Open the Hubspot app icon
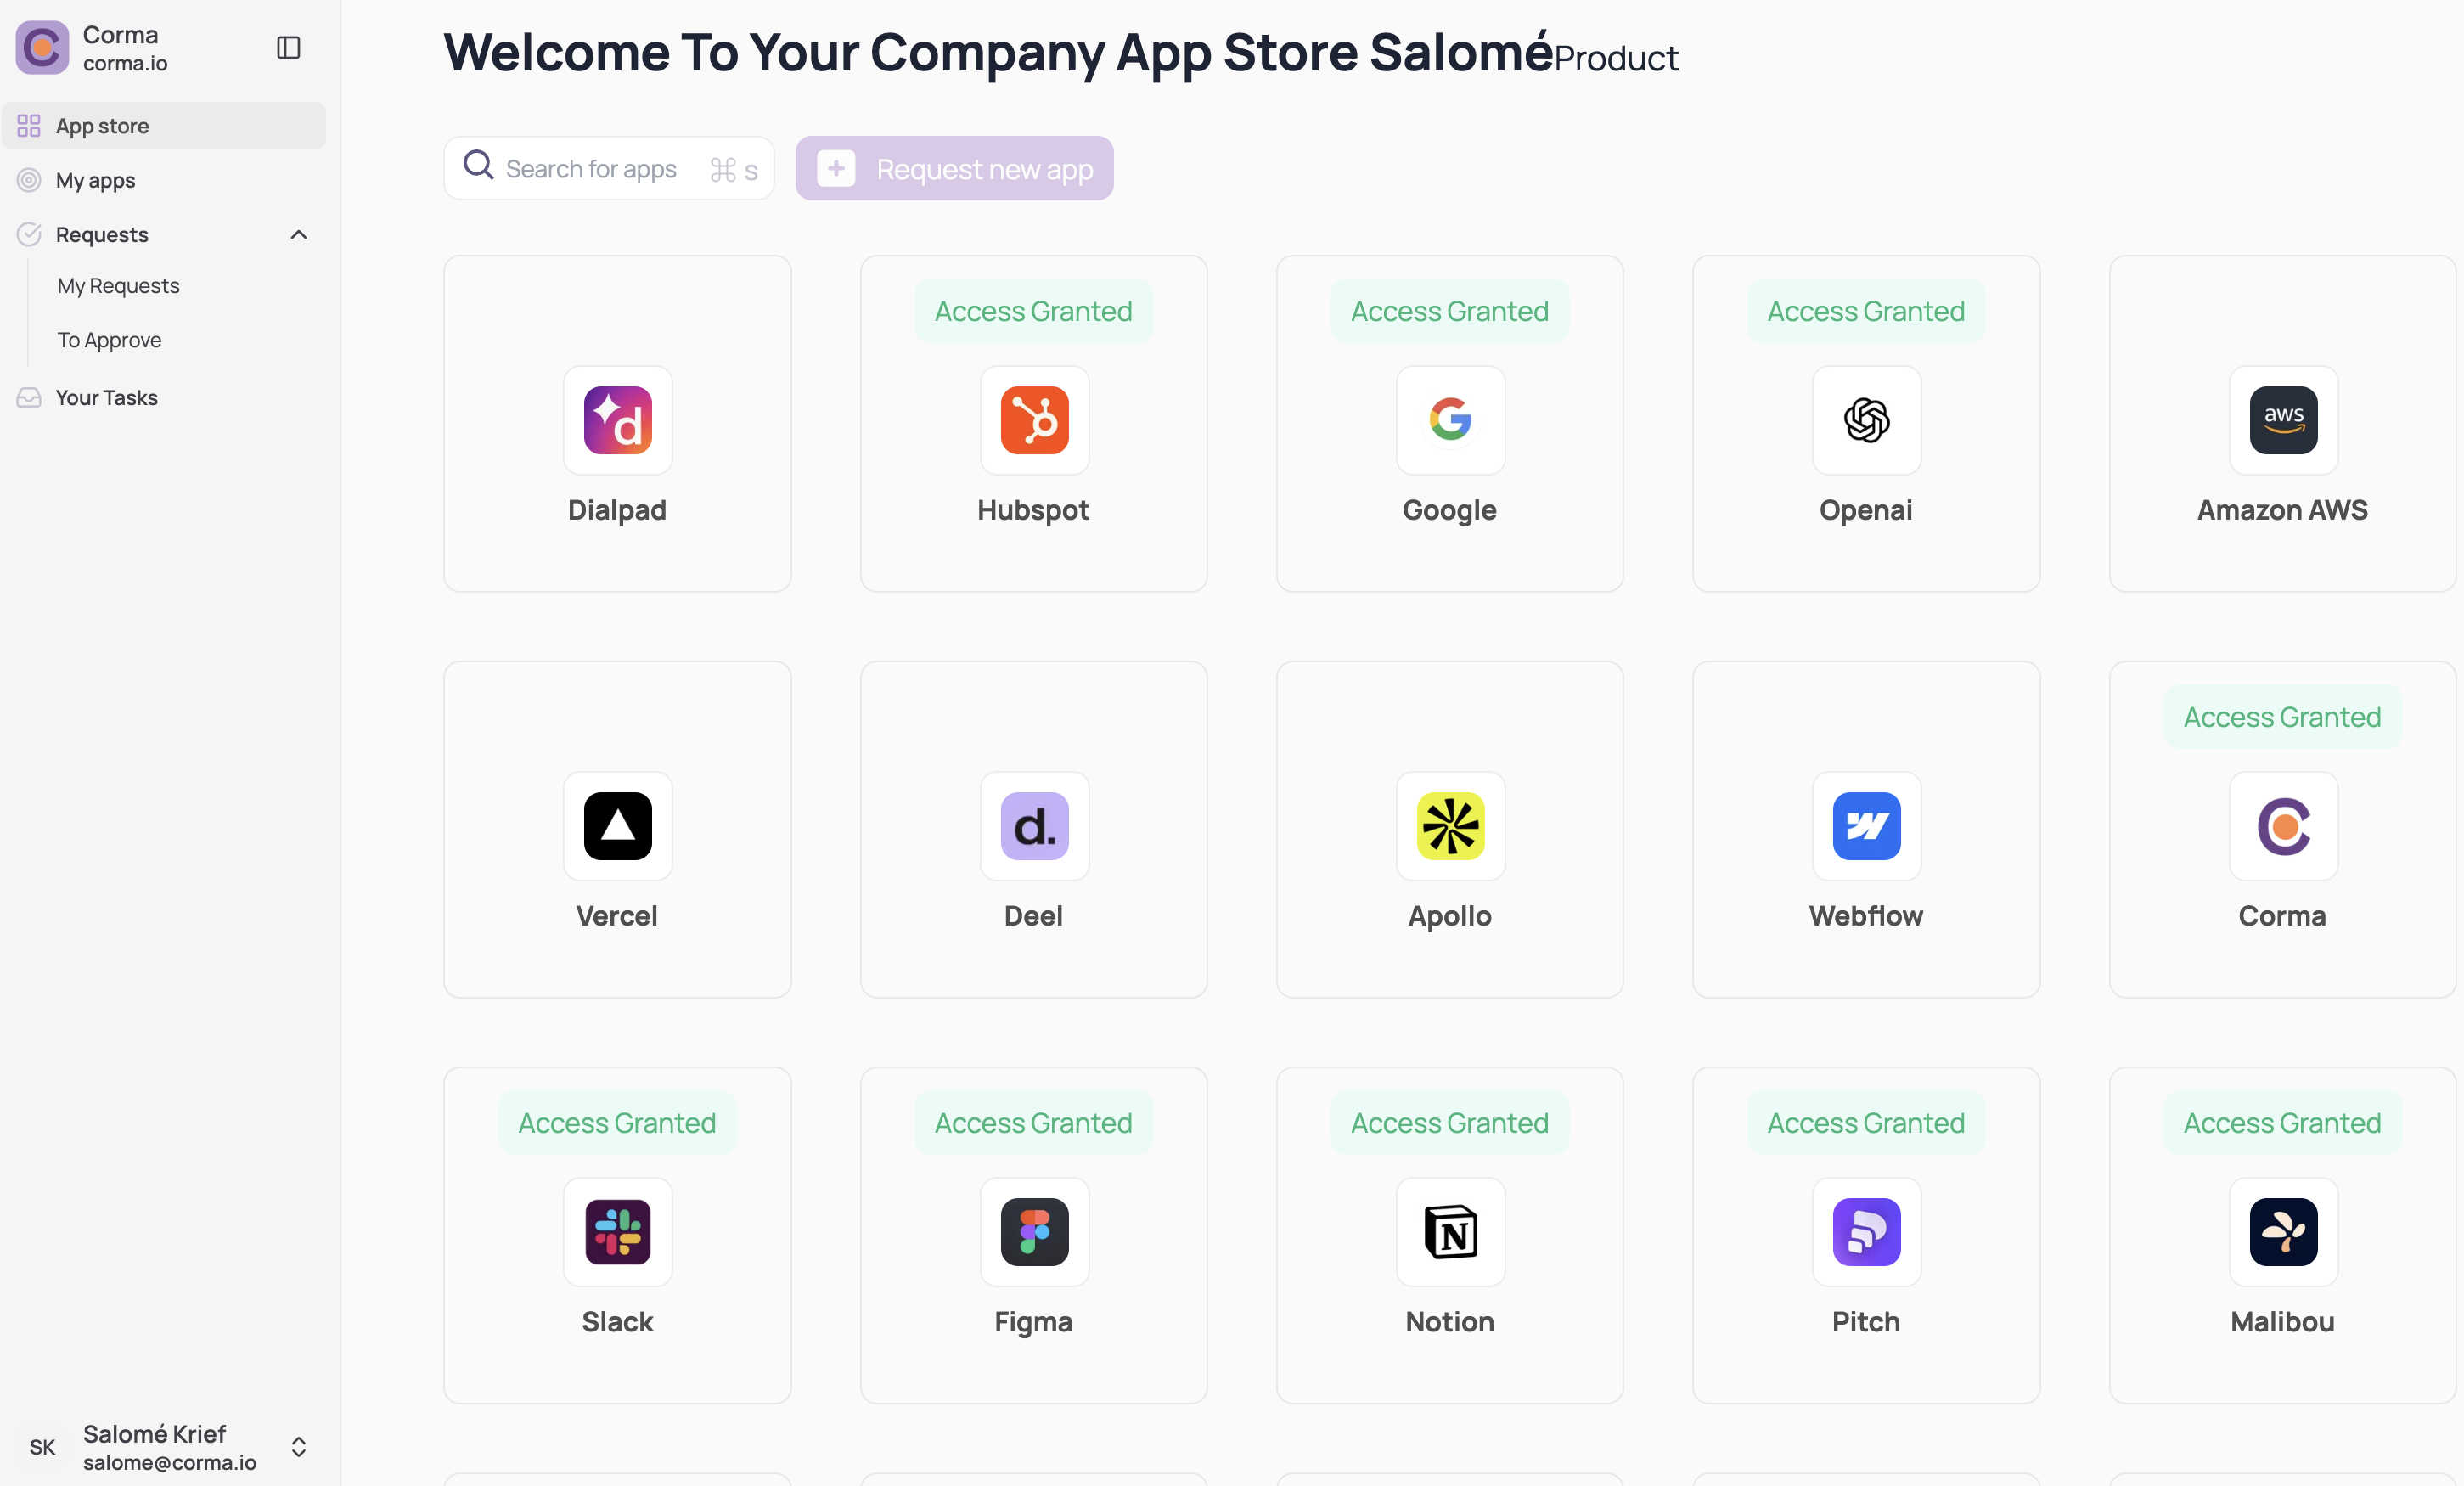 pos(1034,420)
